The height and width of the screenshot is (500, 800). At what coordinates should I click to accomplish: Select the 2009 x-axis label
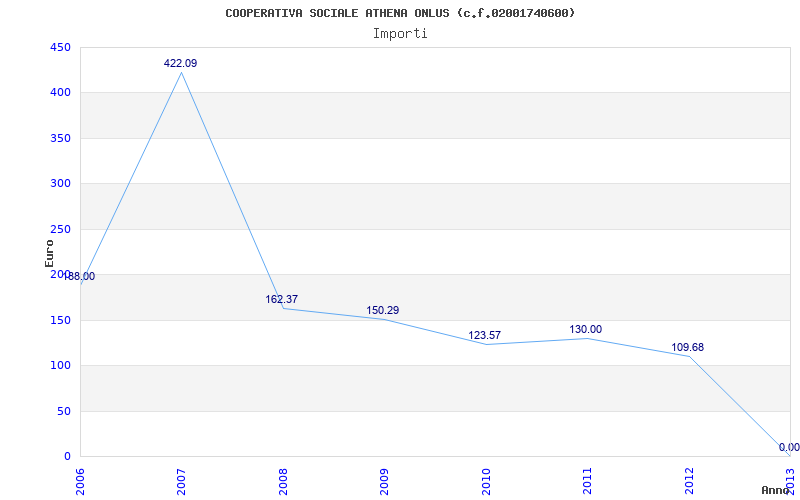tap(385, 482)
